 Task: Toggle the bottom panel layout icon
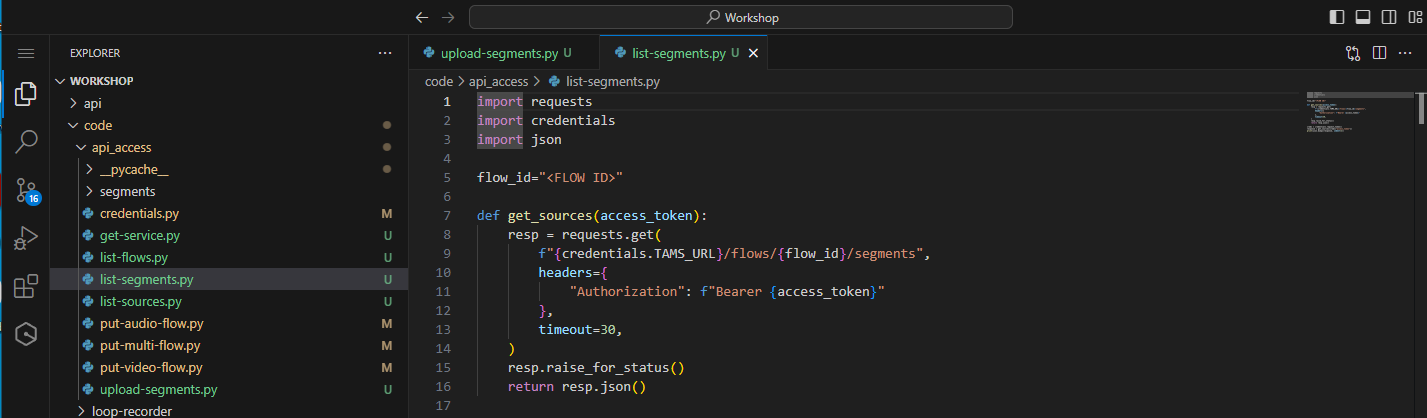pyautogui.click(x=1363, y=17)
